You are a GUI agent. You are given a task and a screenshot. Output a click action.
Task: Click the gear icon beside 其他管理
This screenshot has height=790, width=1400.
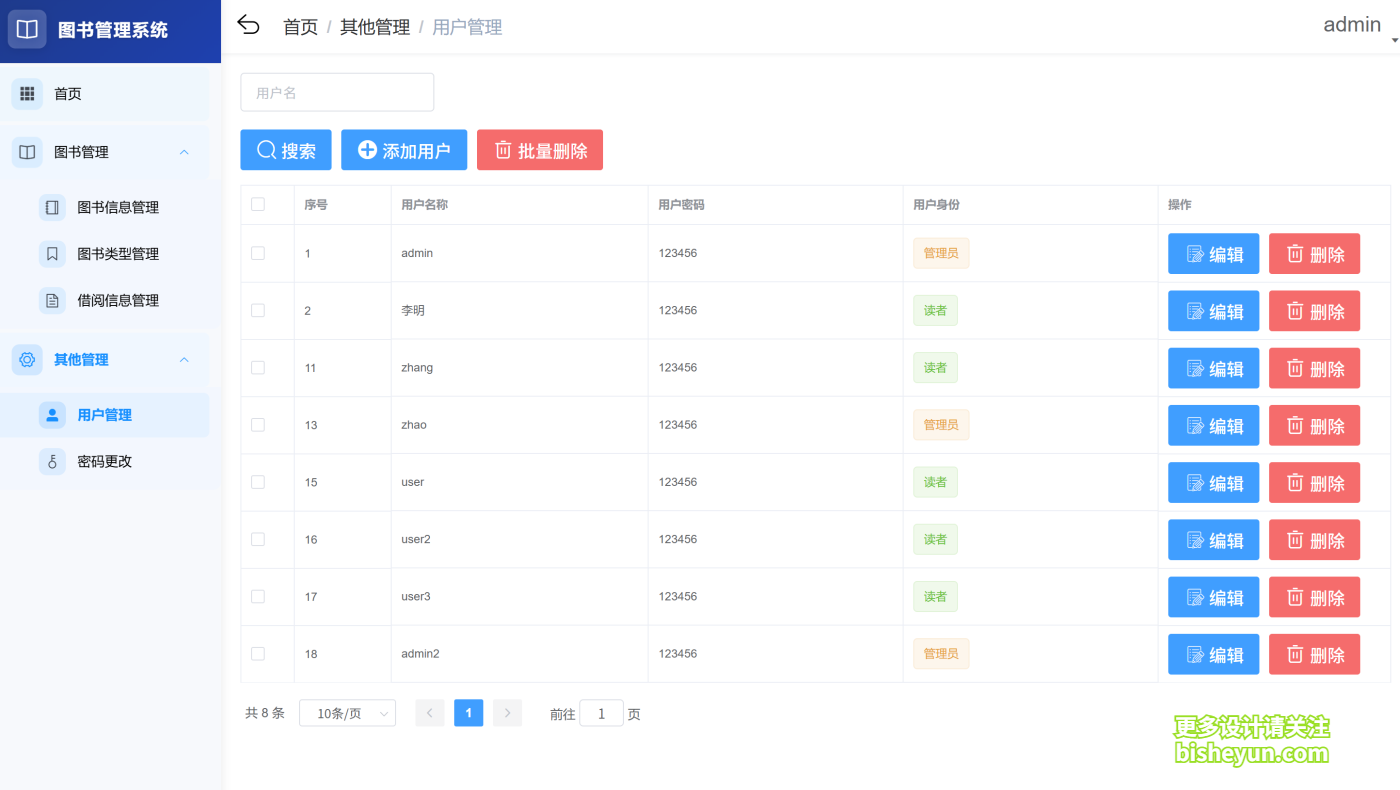click(x=26, y=360)
